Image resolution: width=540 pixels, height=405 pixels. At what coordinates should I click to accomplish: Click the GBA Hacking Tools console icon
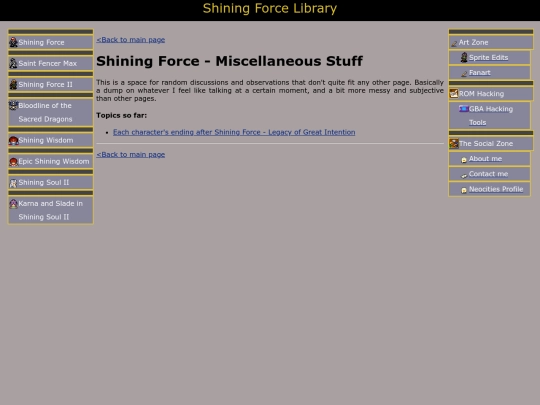463,108
